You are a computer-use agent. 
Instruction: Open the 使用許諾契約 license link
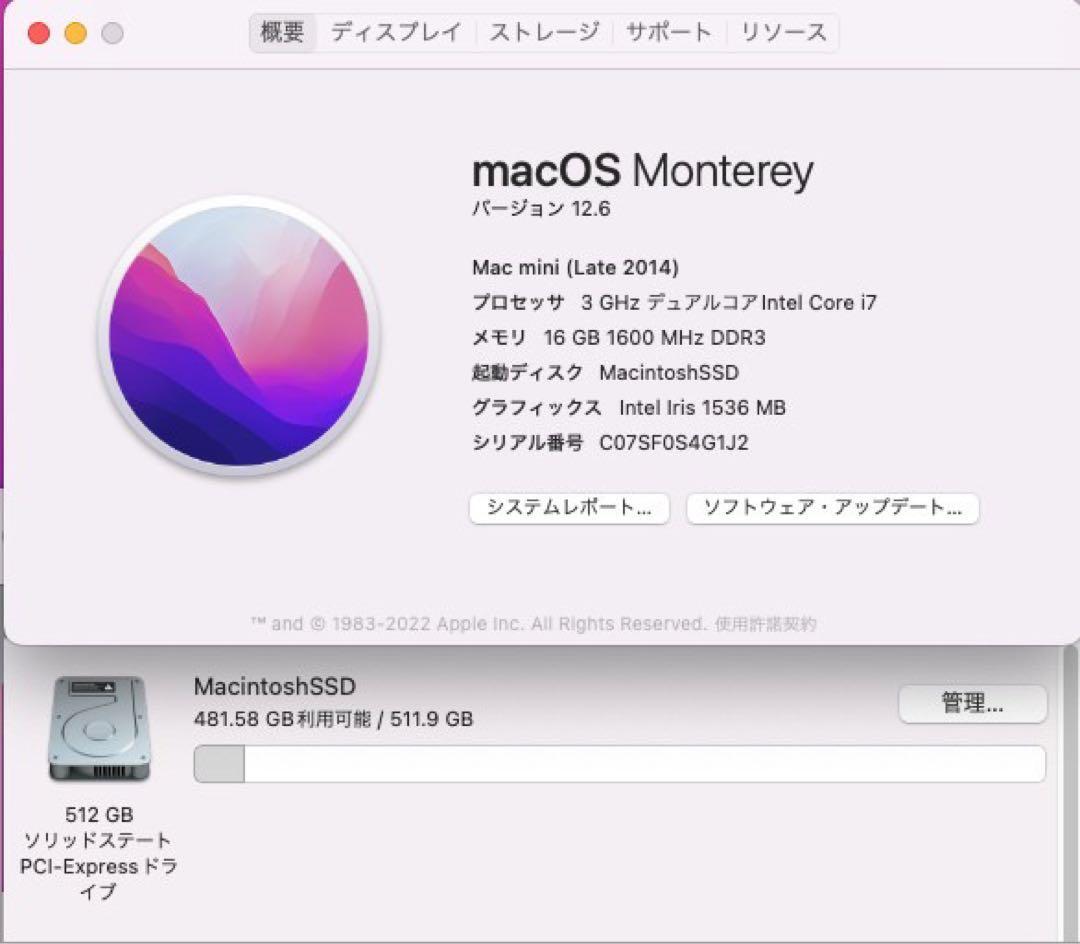coord(765,624)
